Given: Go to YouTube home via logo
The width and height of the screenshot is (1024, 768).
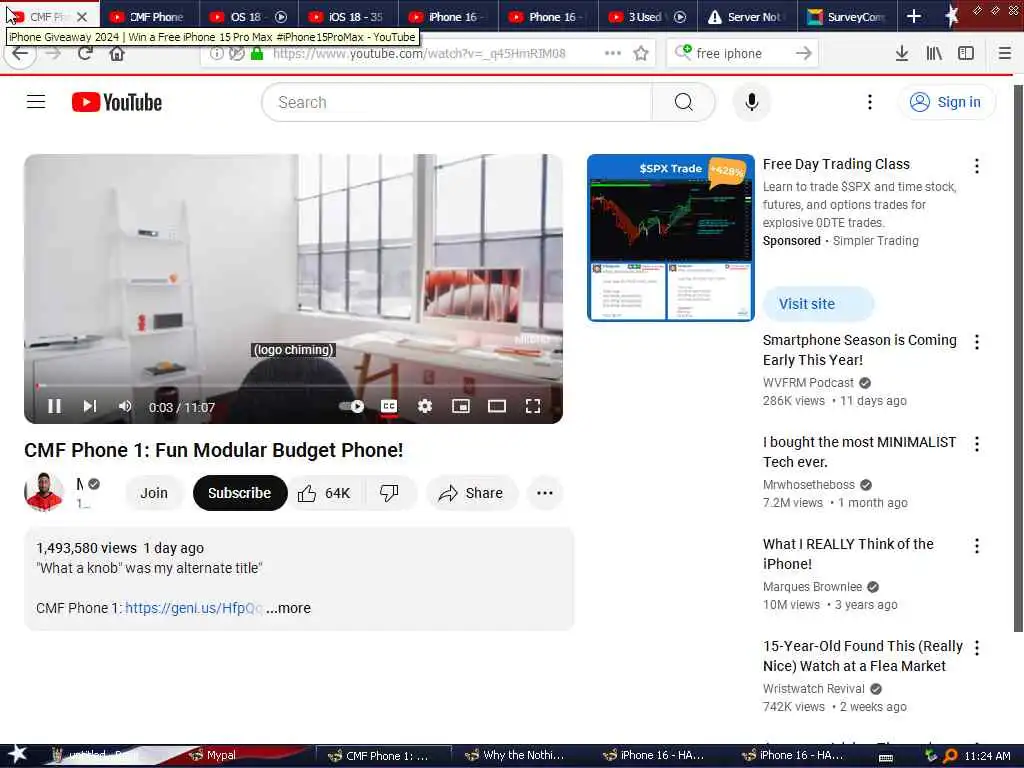Looking at the screenshot, I should pyautogui.click(x=117, y=103).
